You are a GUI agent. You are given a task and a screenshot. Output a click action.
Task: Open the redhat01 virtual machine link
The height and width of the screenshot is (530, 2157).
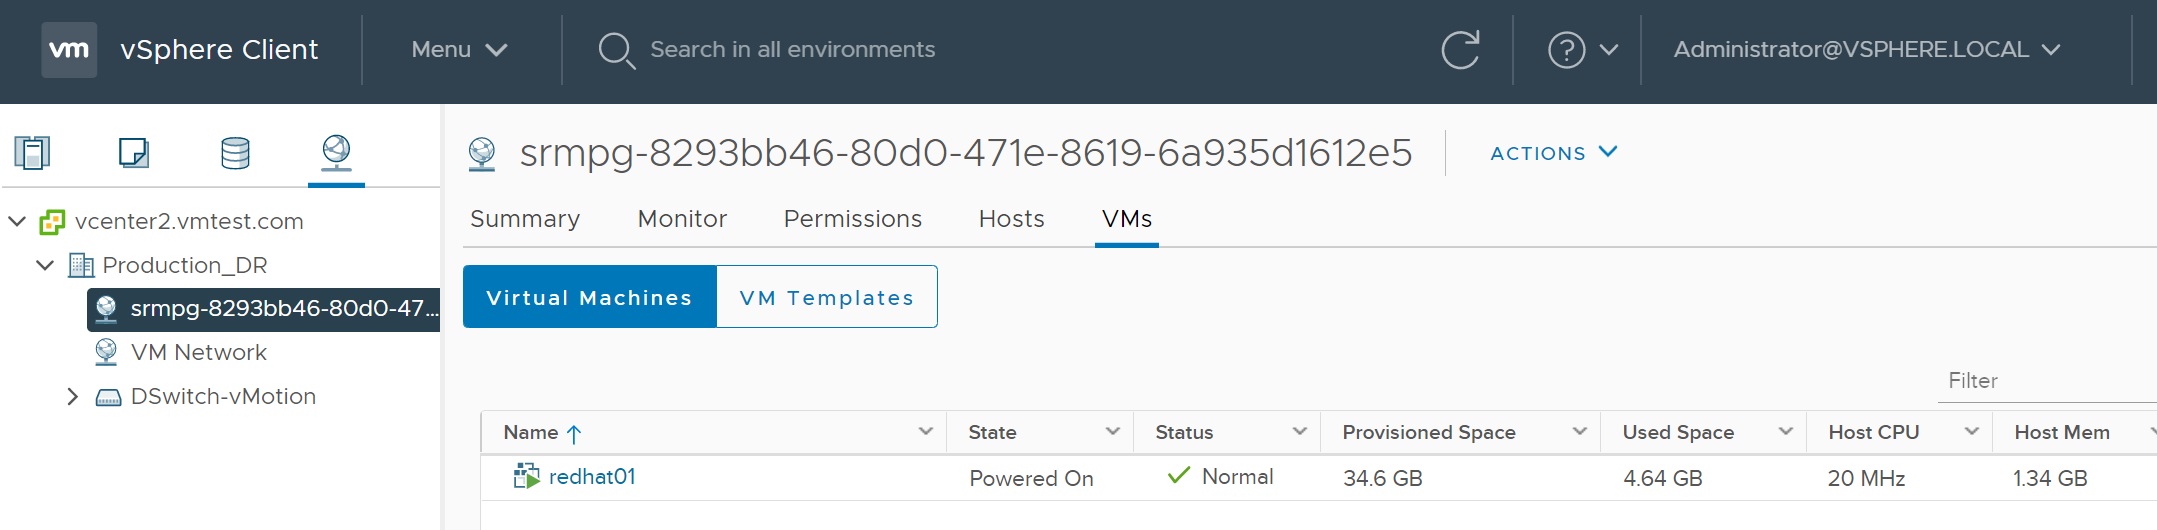point(592,477)
